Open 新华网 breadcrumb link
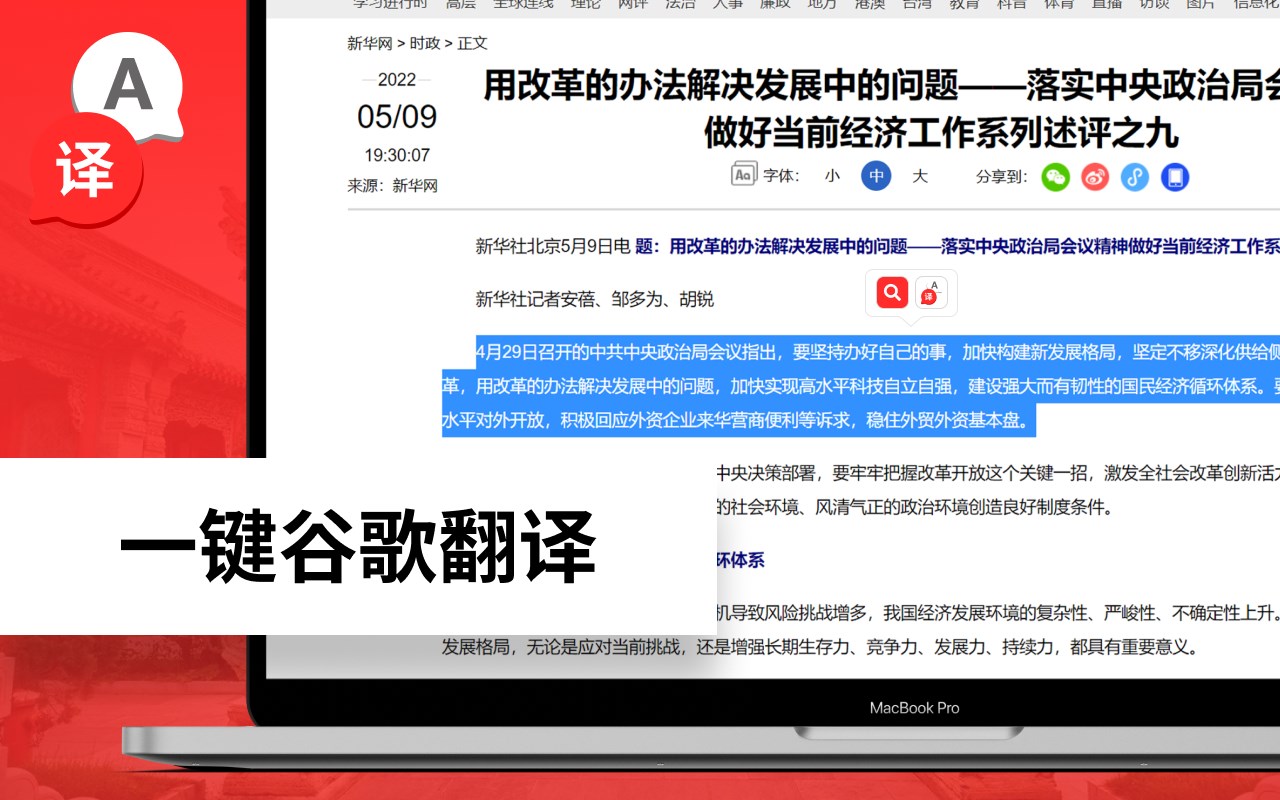 (370, 43)
